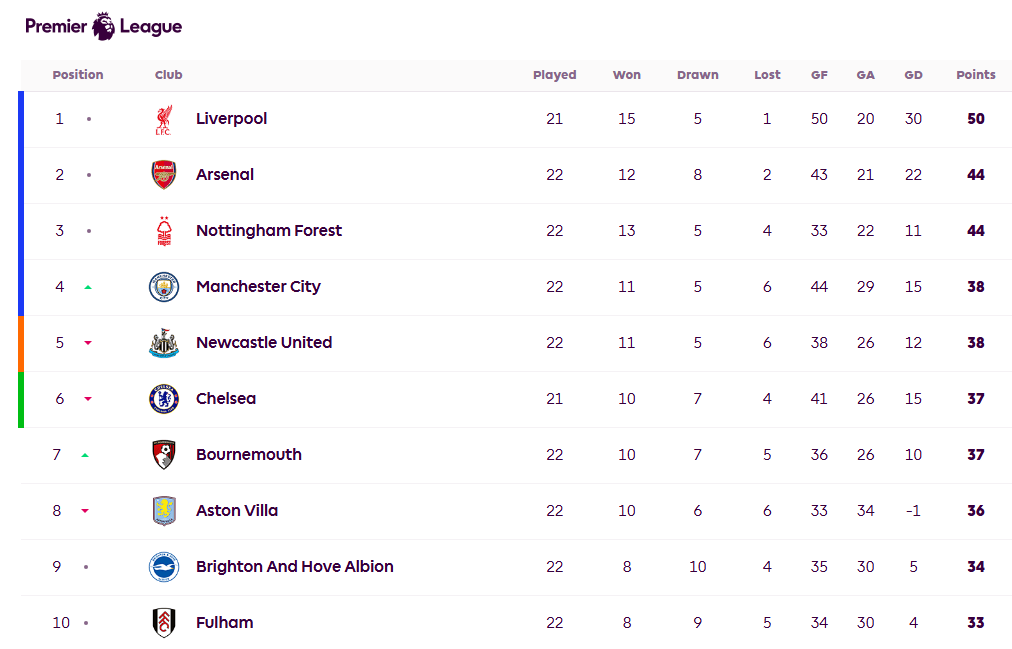Screen dimensions: 1012x649
Task: Click the Brighton And Hove Albion crest
Action: click(163, 567)
